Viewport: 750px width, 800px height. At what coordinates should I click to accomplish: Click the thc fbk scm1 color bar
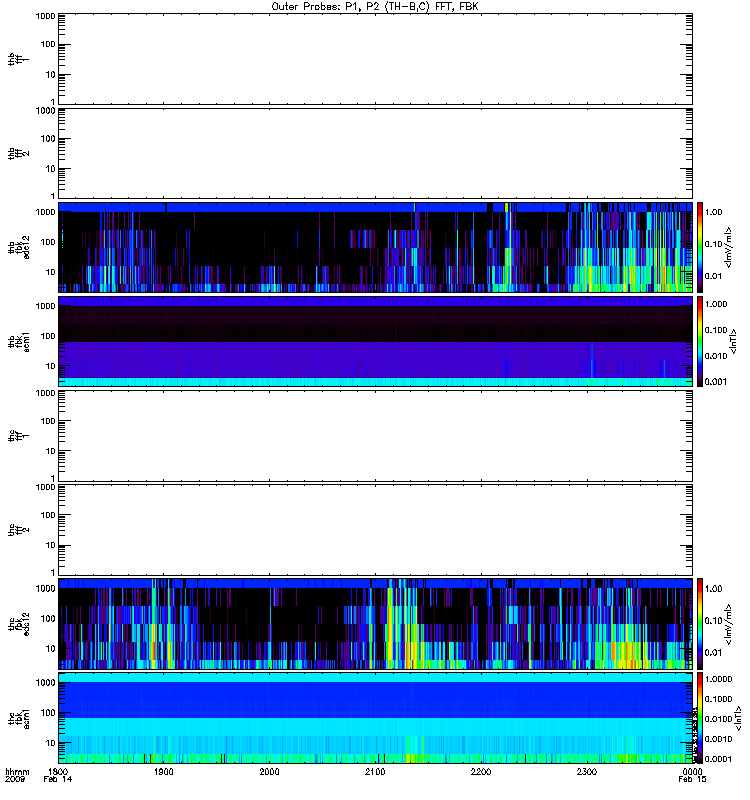700,718
